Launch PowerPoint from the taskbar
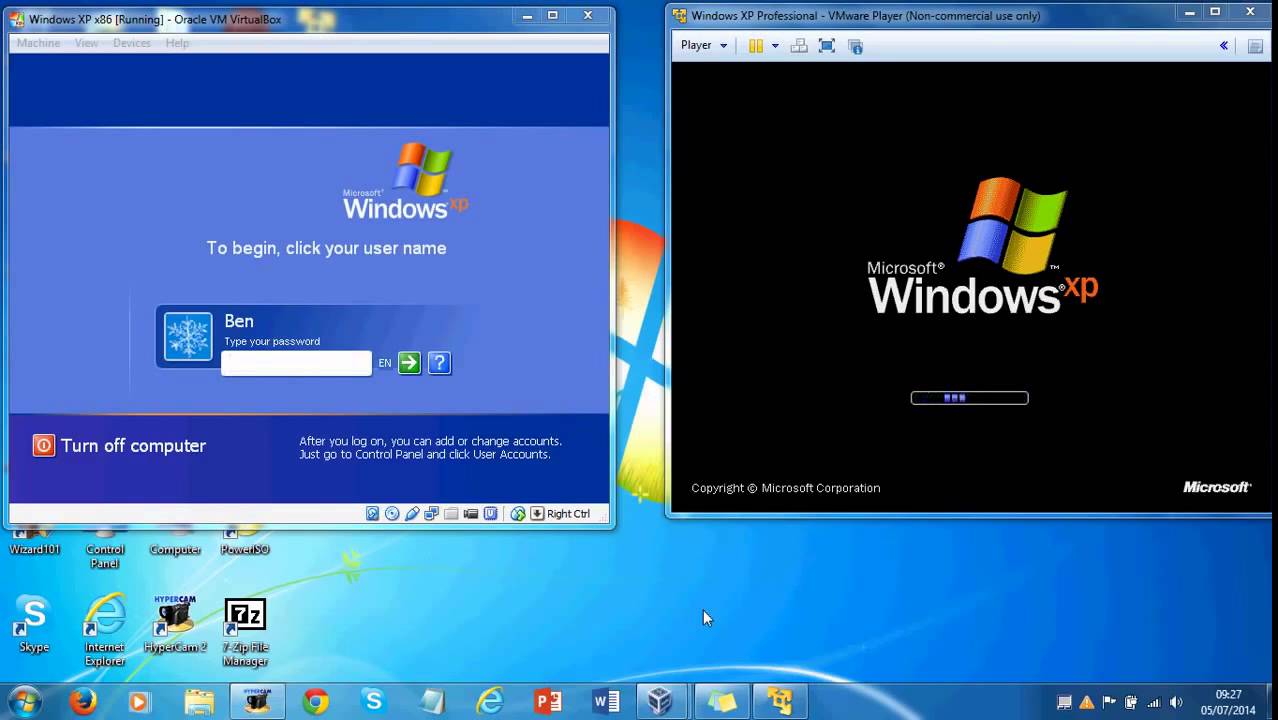The height and width of the screenshot is (720, 1278). coord(548,702)
